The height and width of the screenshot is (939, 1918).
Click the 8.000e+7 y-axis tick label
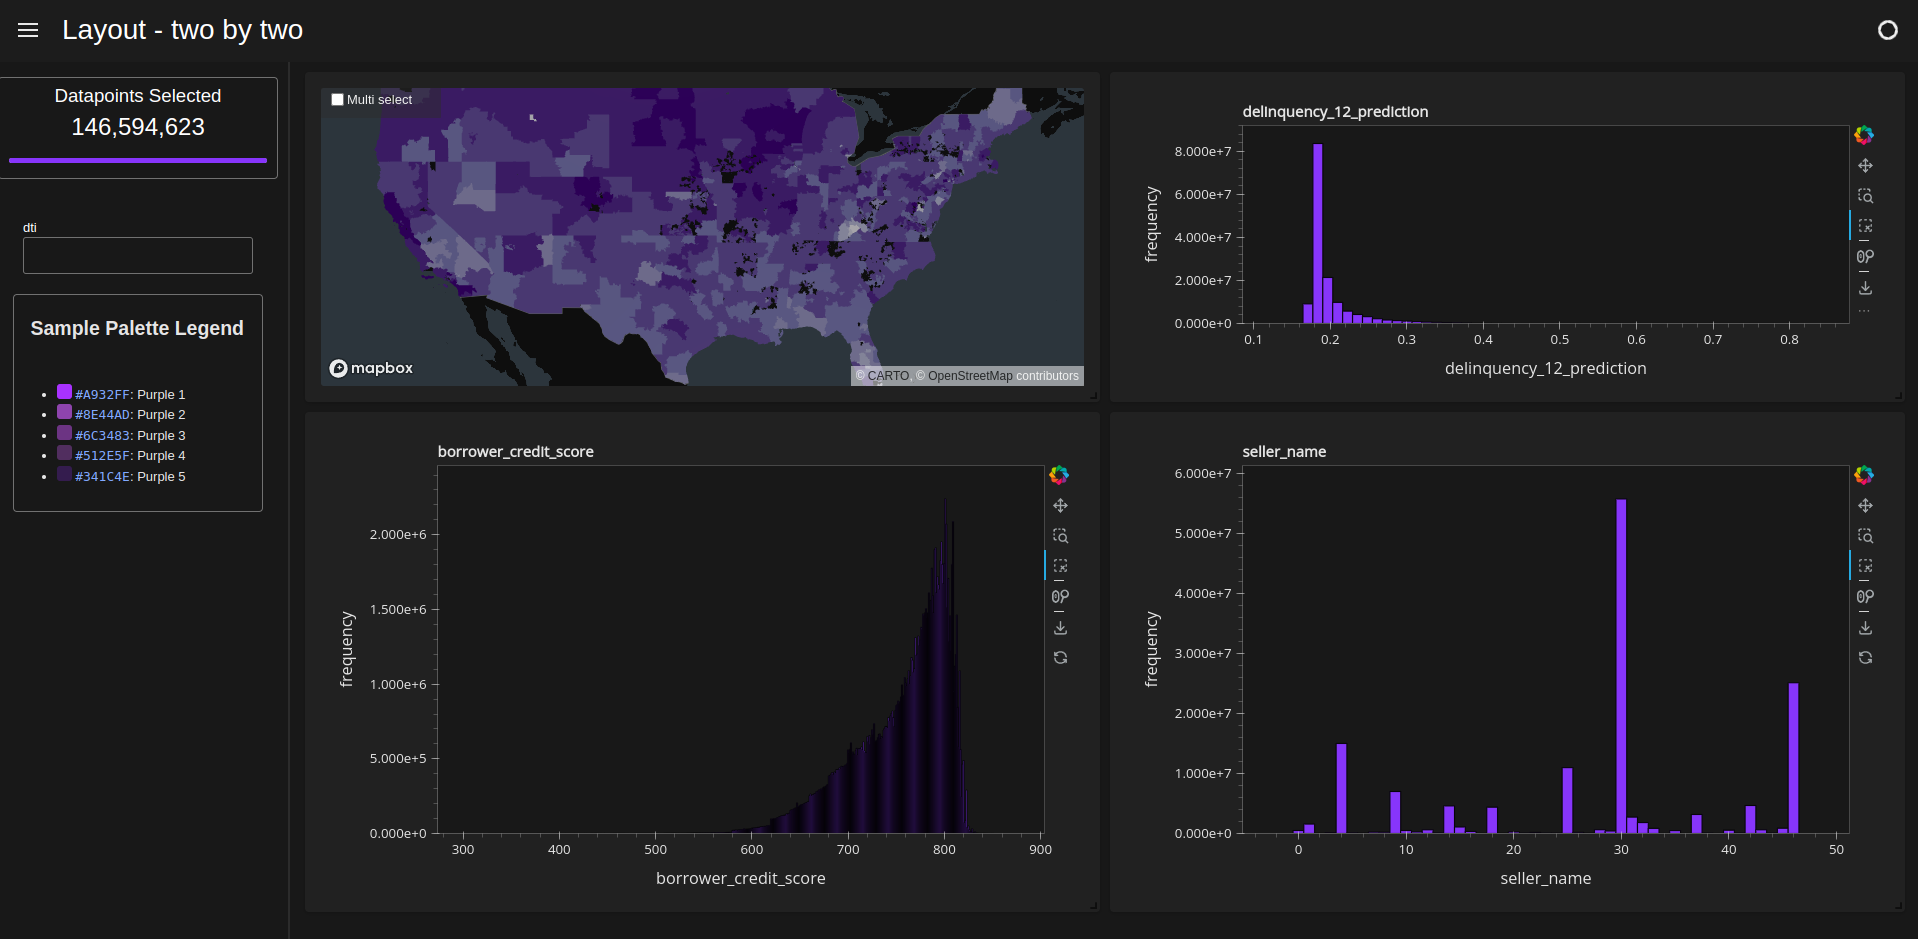coord(1203,151)
